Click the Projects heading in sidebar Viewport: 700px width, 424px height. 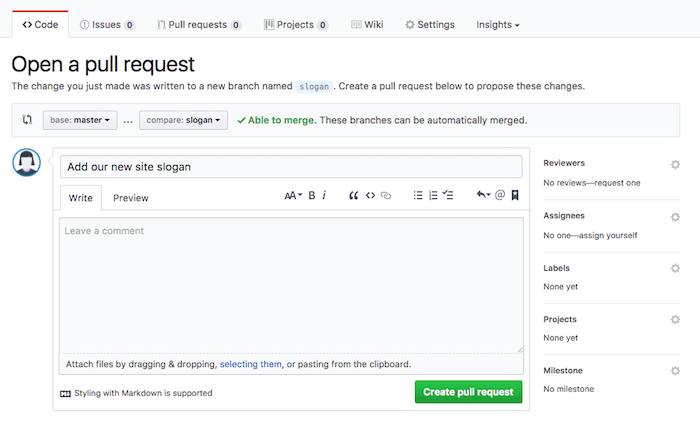tap(560, 319)
